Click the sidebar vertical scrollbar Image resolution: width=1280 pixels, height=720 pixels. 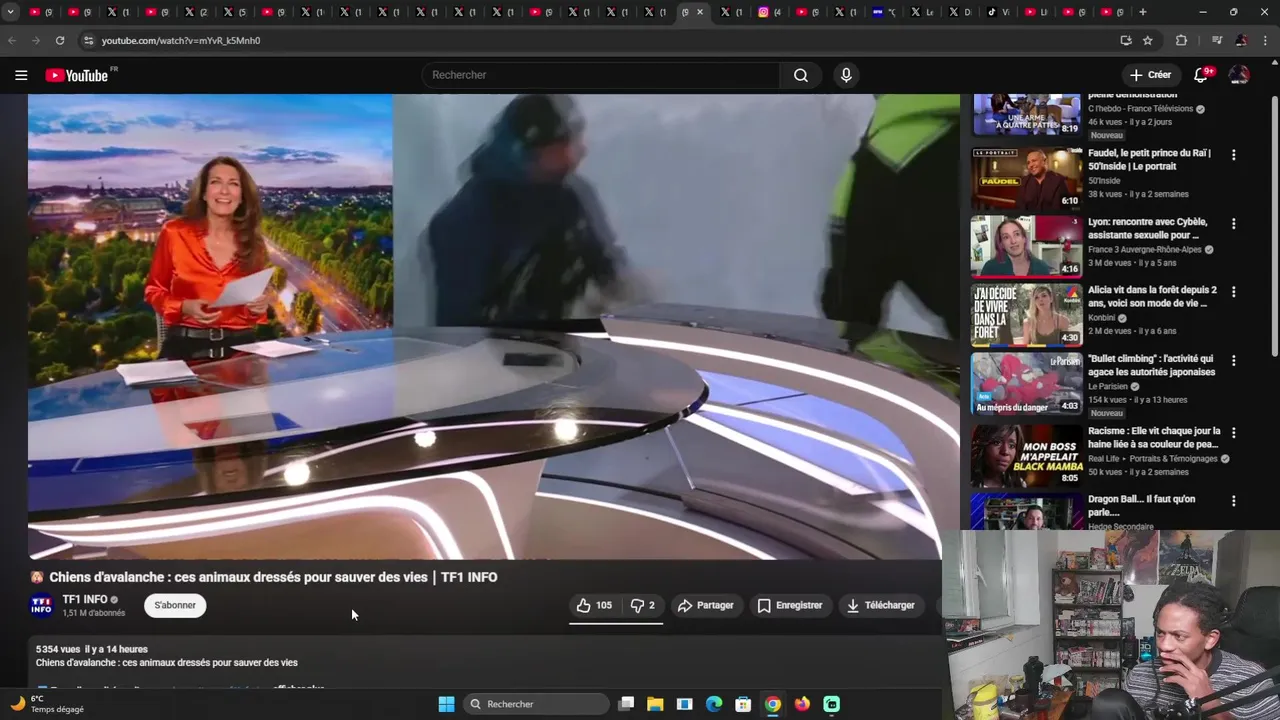[x=1274, y=225]
